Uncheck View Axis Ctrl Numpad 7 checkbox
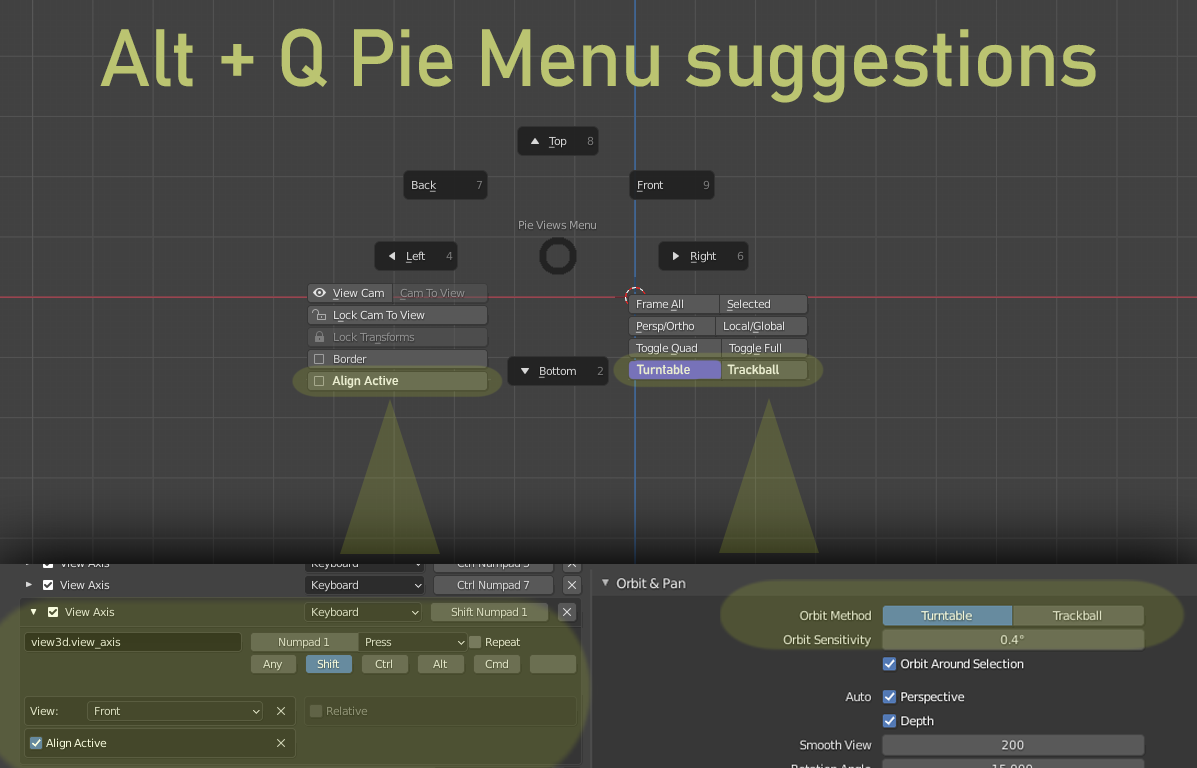The height and width of the screenshot is (768, 1197). pyautogui.click(x=48, y=585)
